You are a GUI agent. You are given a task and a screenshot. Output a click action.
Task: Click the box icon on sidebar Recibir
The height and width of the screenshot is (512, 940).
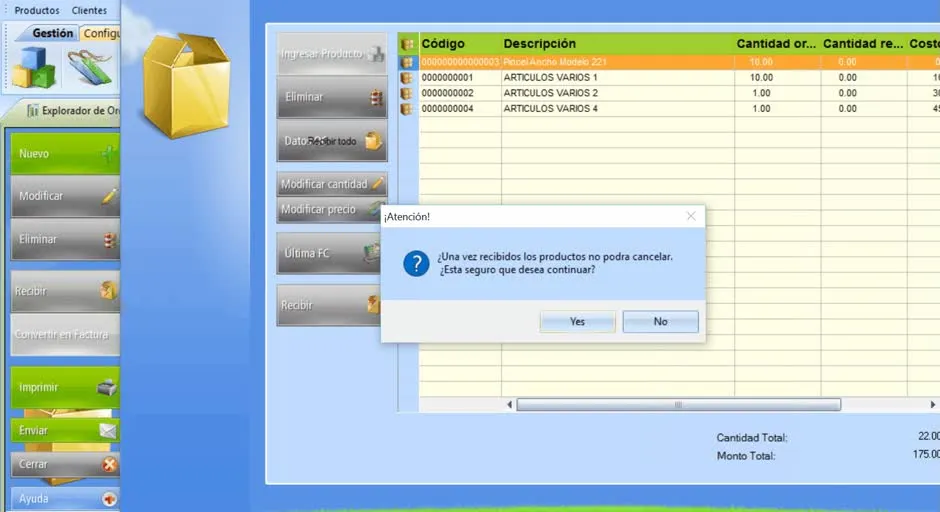coord(109,290)
